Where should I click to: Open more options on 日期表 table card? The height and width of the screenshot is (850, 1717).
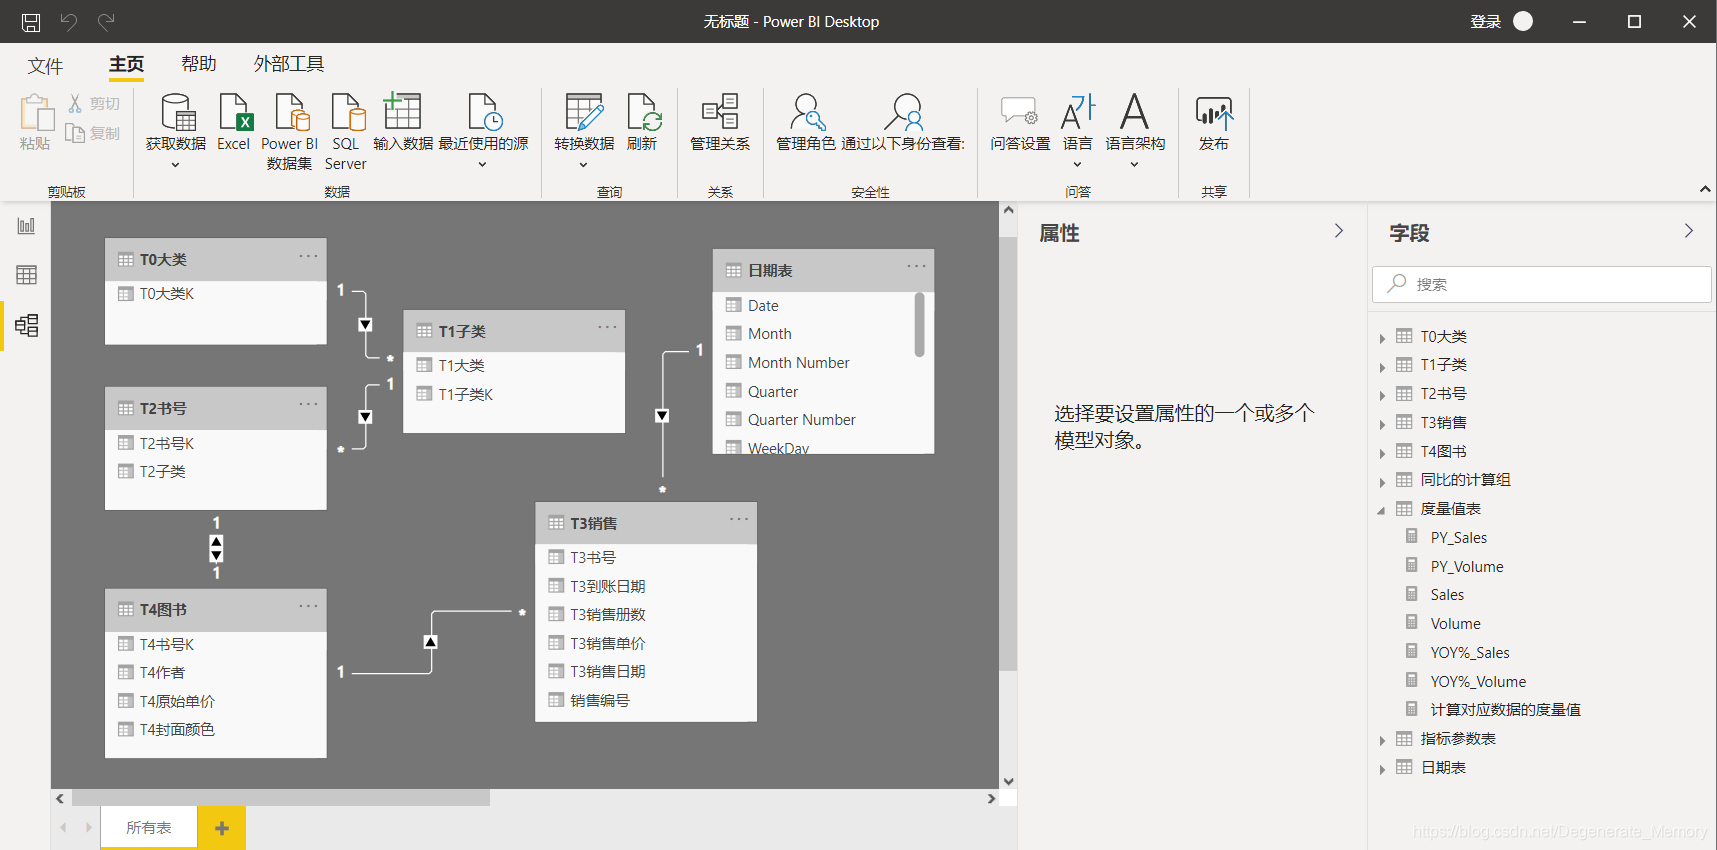pyautogui.click(x=916, y=266)
